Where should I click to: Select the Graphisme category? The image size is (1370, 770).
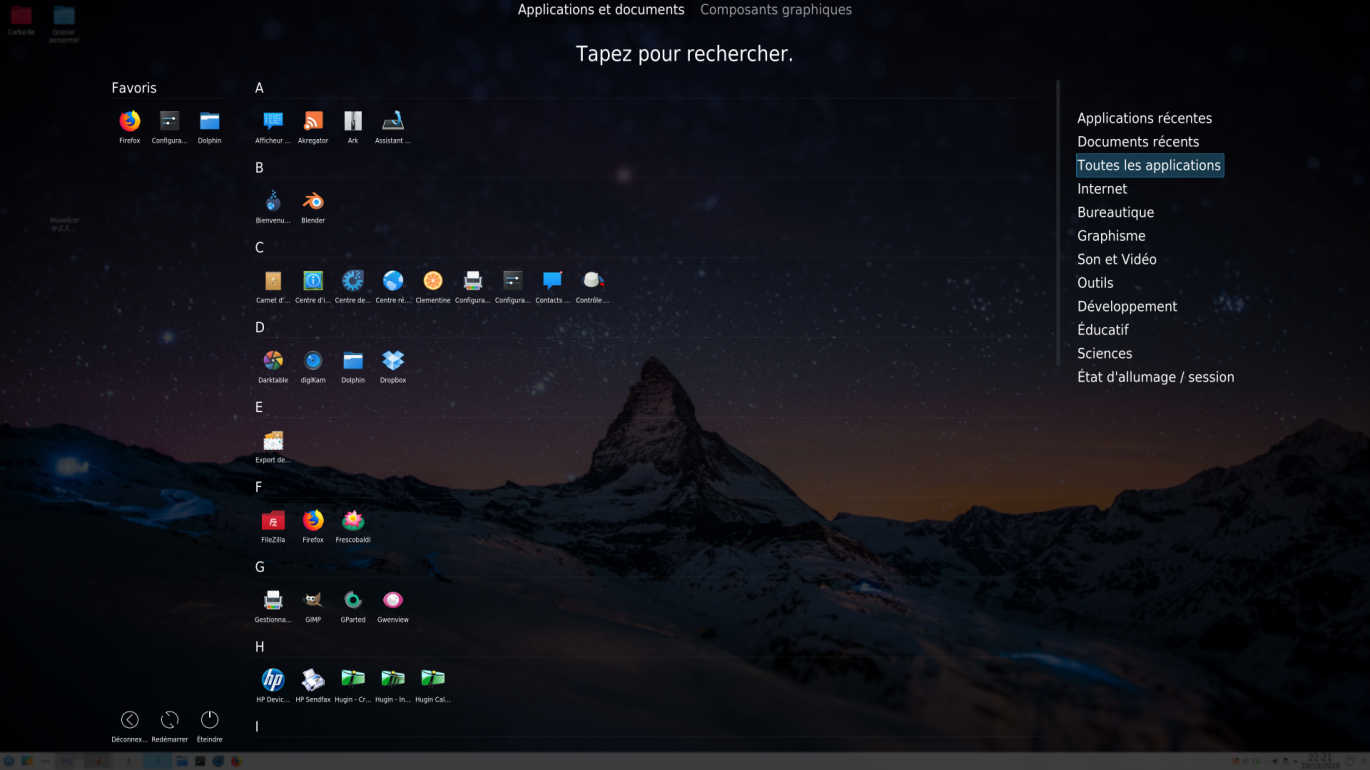click(1111, 236)
